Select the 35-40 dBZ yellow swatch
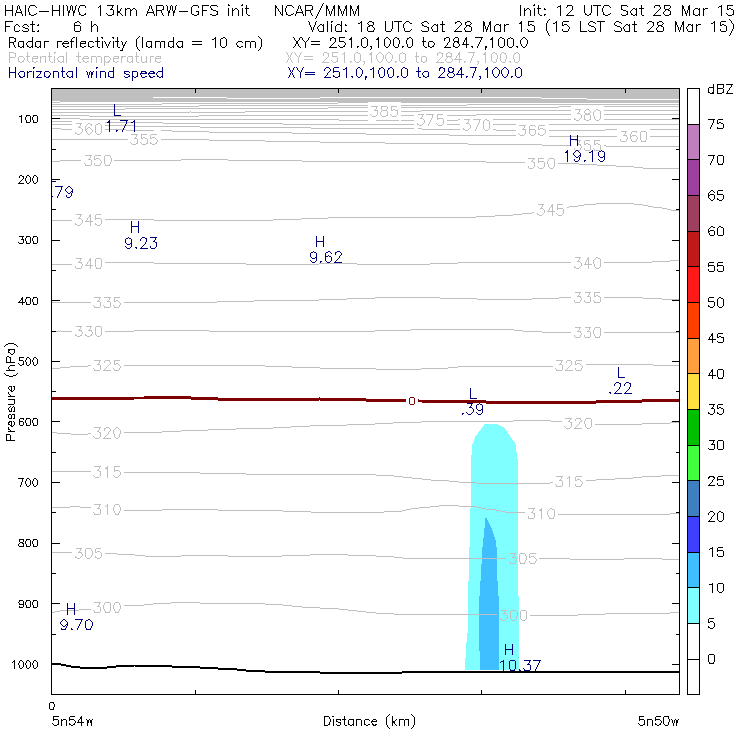The image size is (740, 740). click(693, 392)
